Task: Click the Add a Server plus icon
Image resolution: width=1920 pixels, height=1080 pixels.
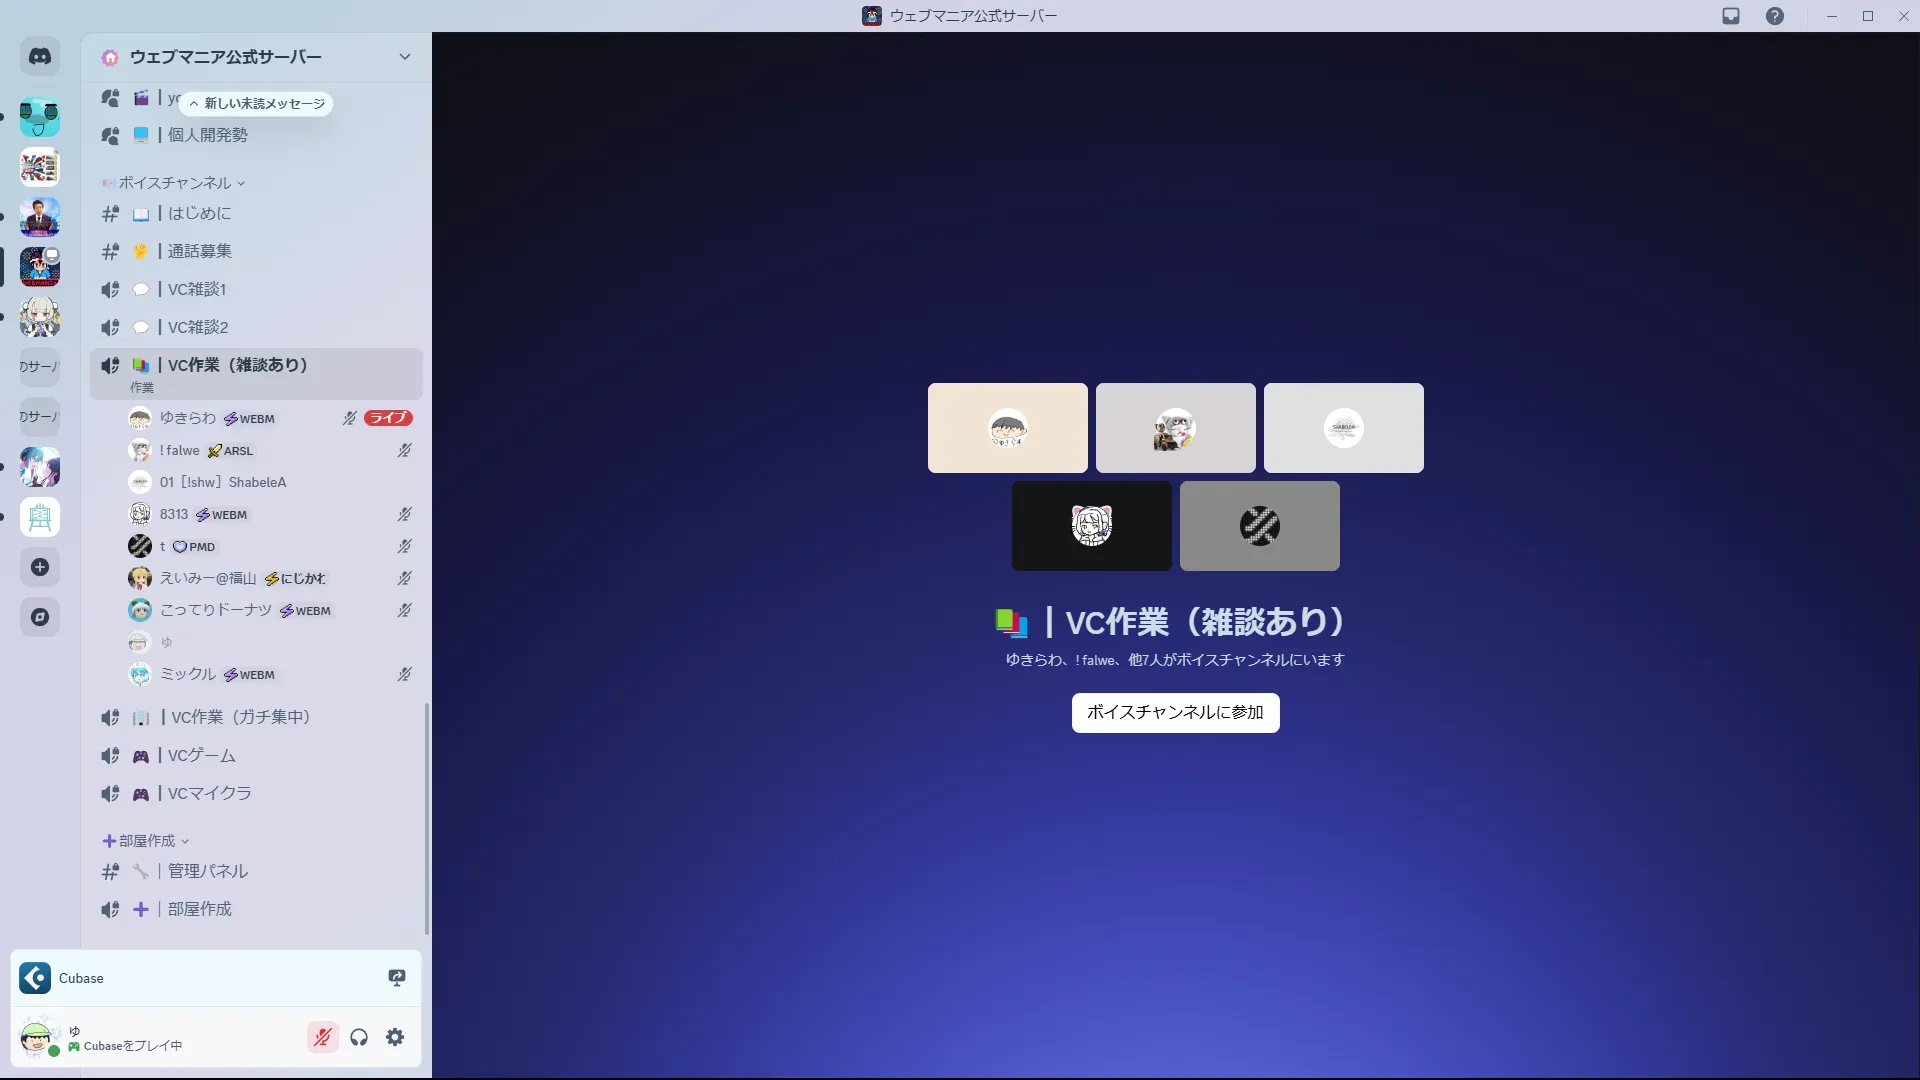Action: [x=40, y=568]
